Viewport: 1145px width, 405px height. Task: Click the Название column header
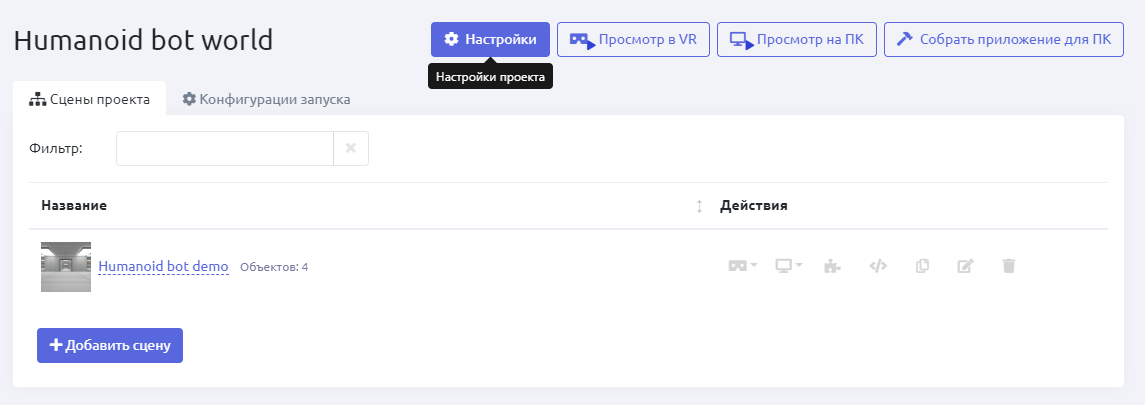coord(74,206)
